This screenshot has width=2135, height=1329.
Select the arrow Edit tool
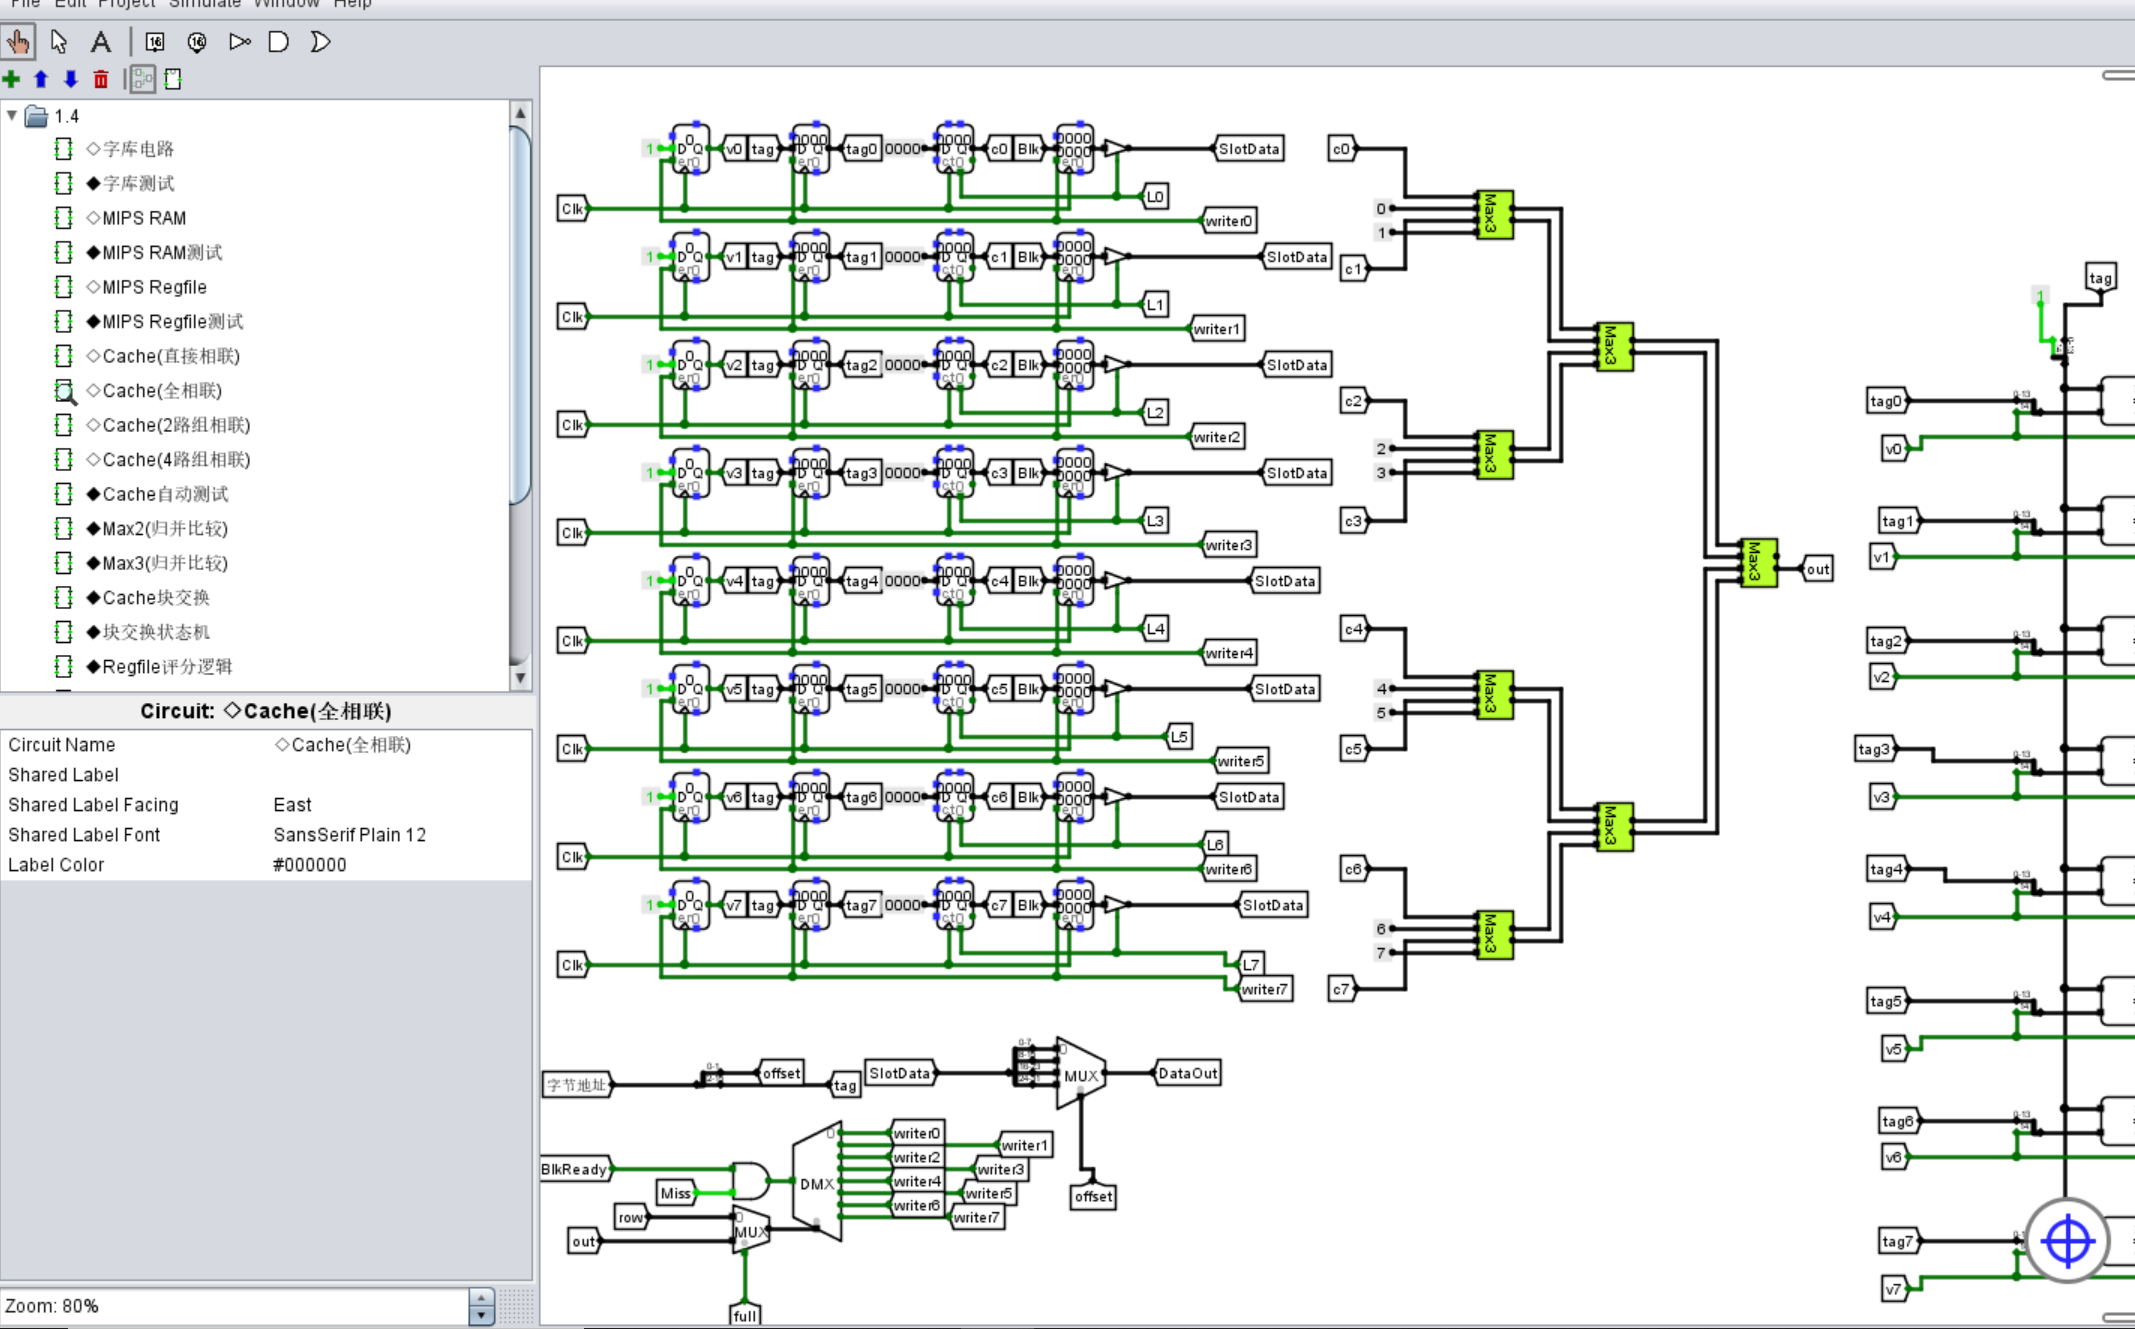59,42
